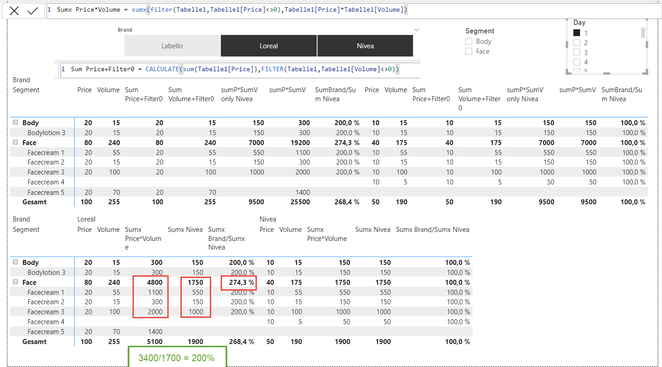Check the Body segment checkbox
The width and height of the screenshot is (662, 367).
(469, 41)
